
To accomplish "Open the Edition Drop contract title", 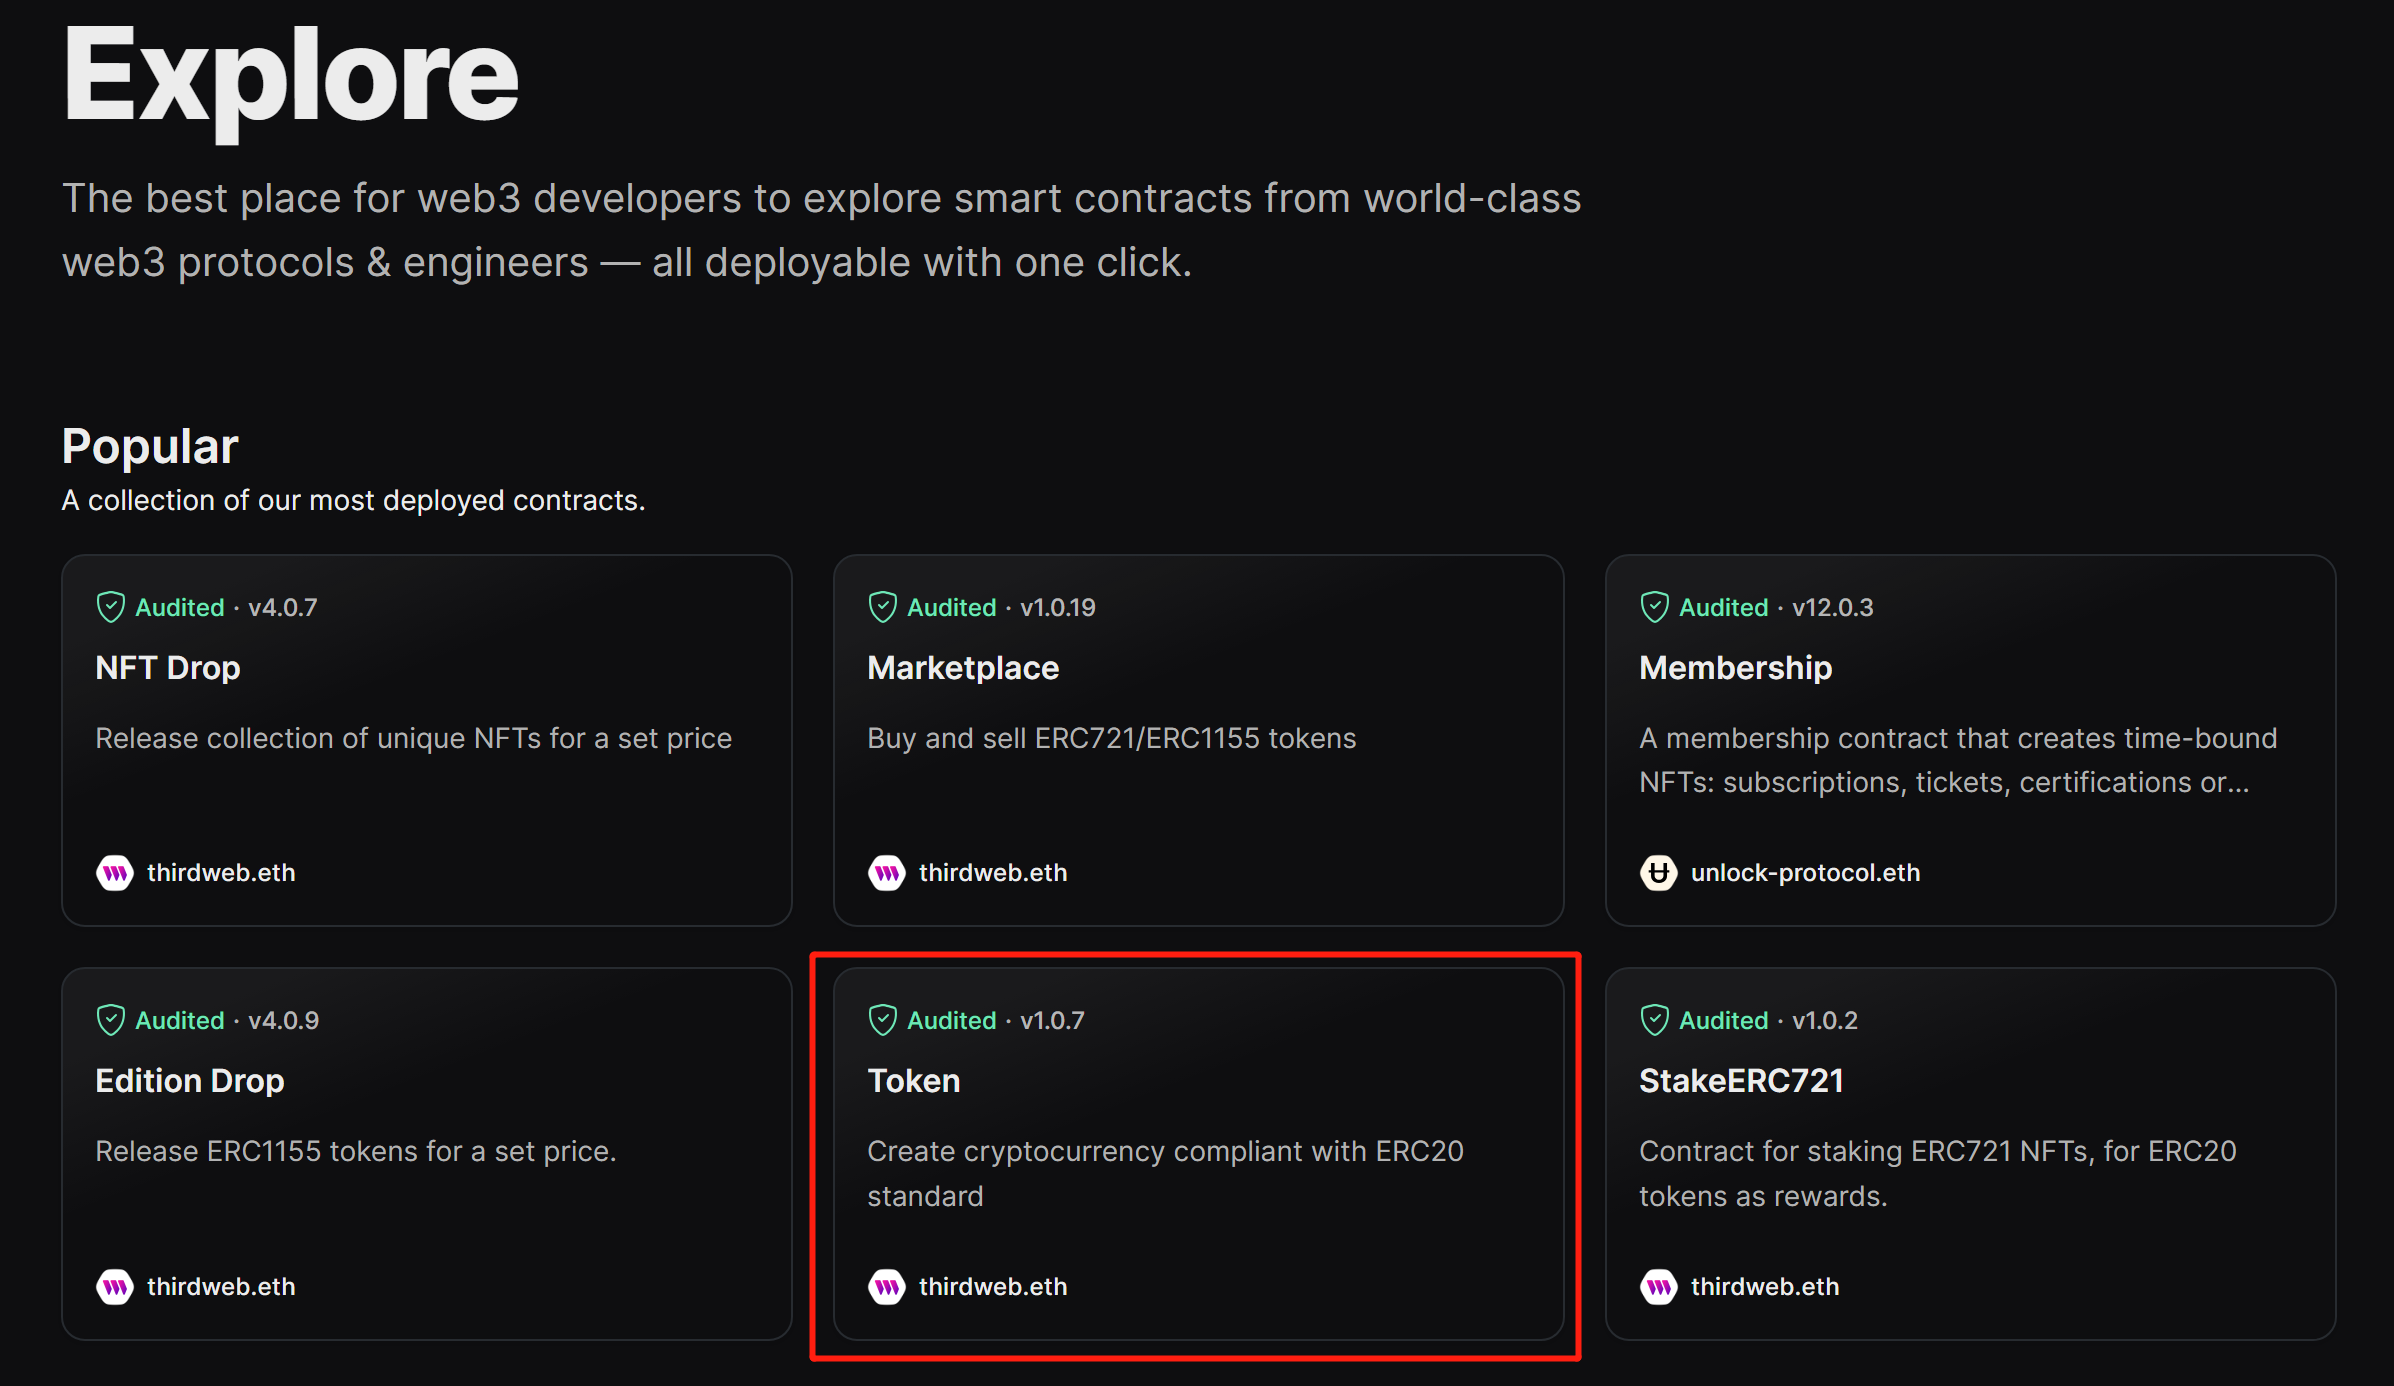I will pos(190,1081).
